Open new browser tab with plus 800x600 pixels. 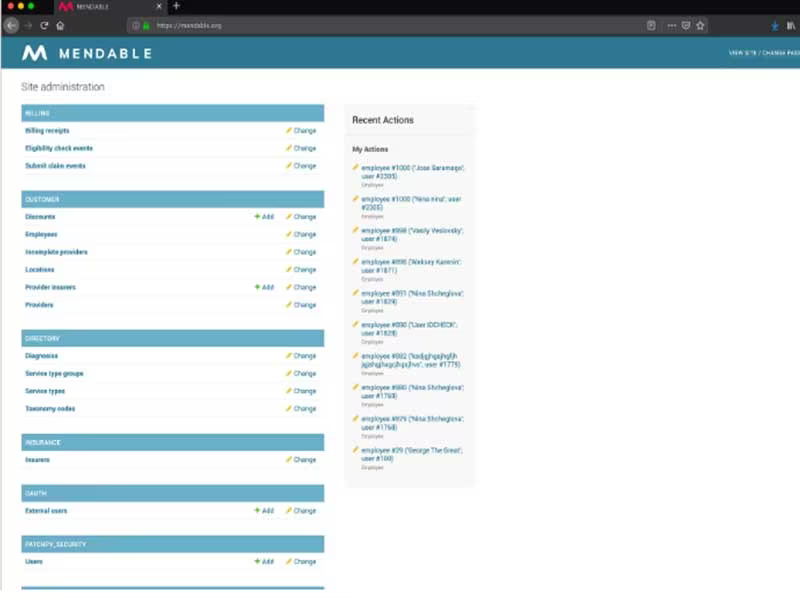[x=177, y=6]
